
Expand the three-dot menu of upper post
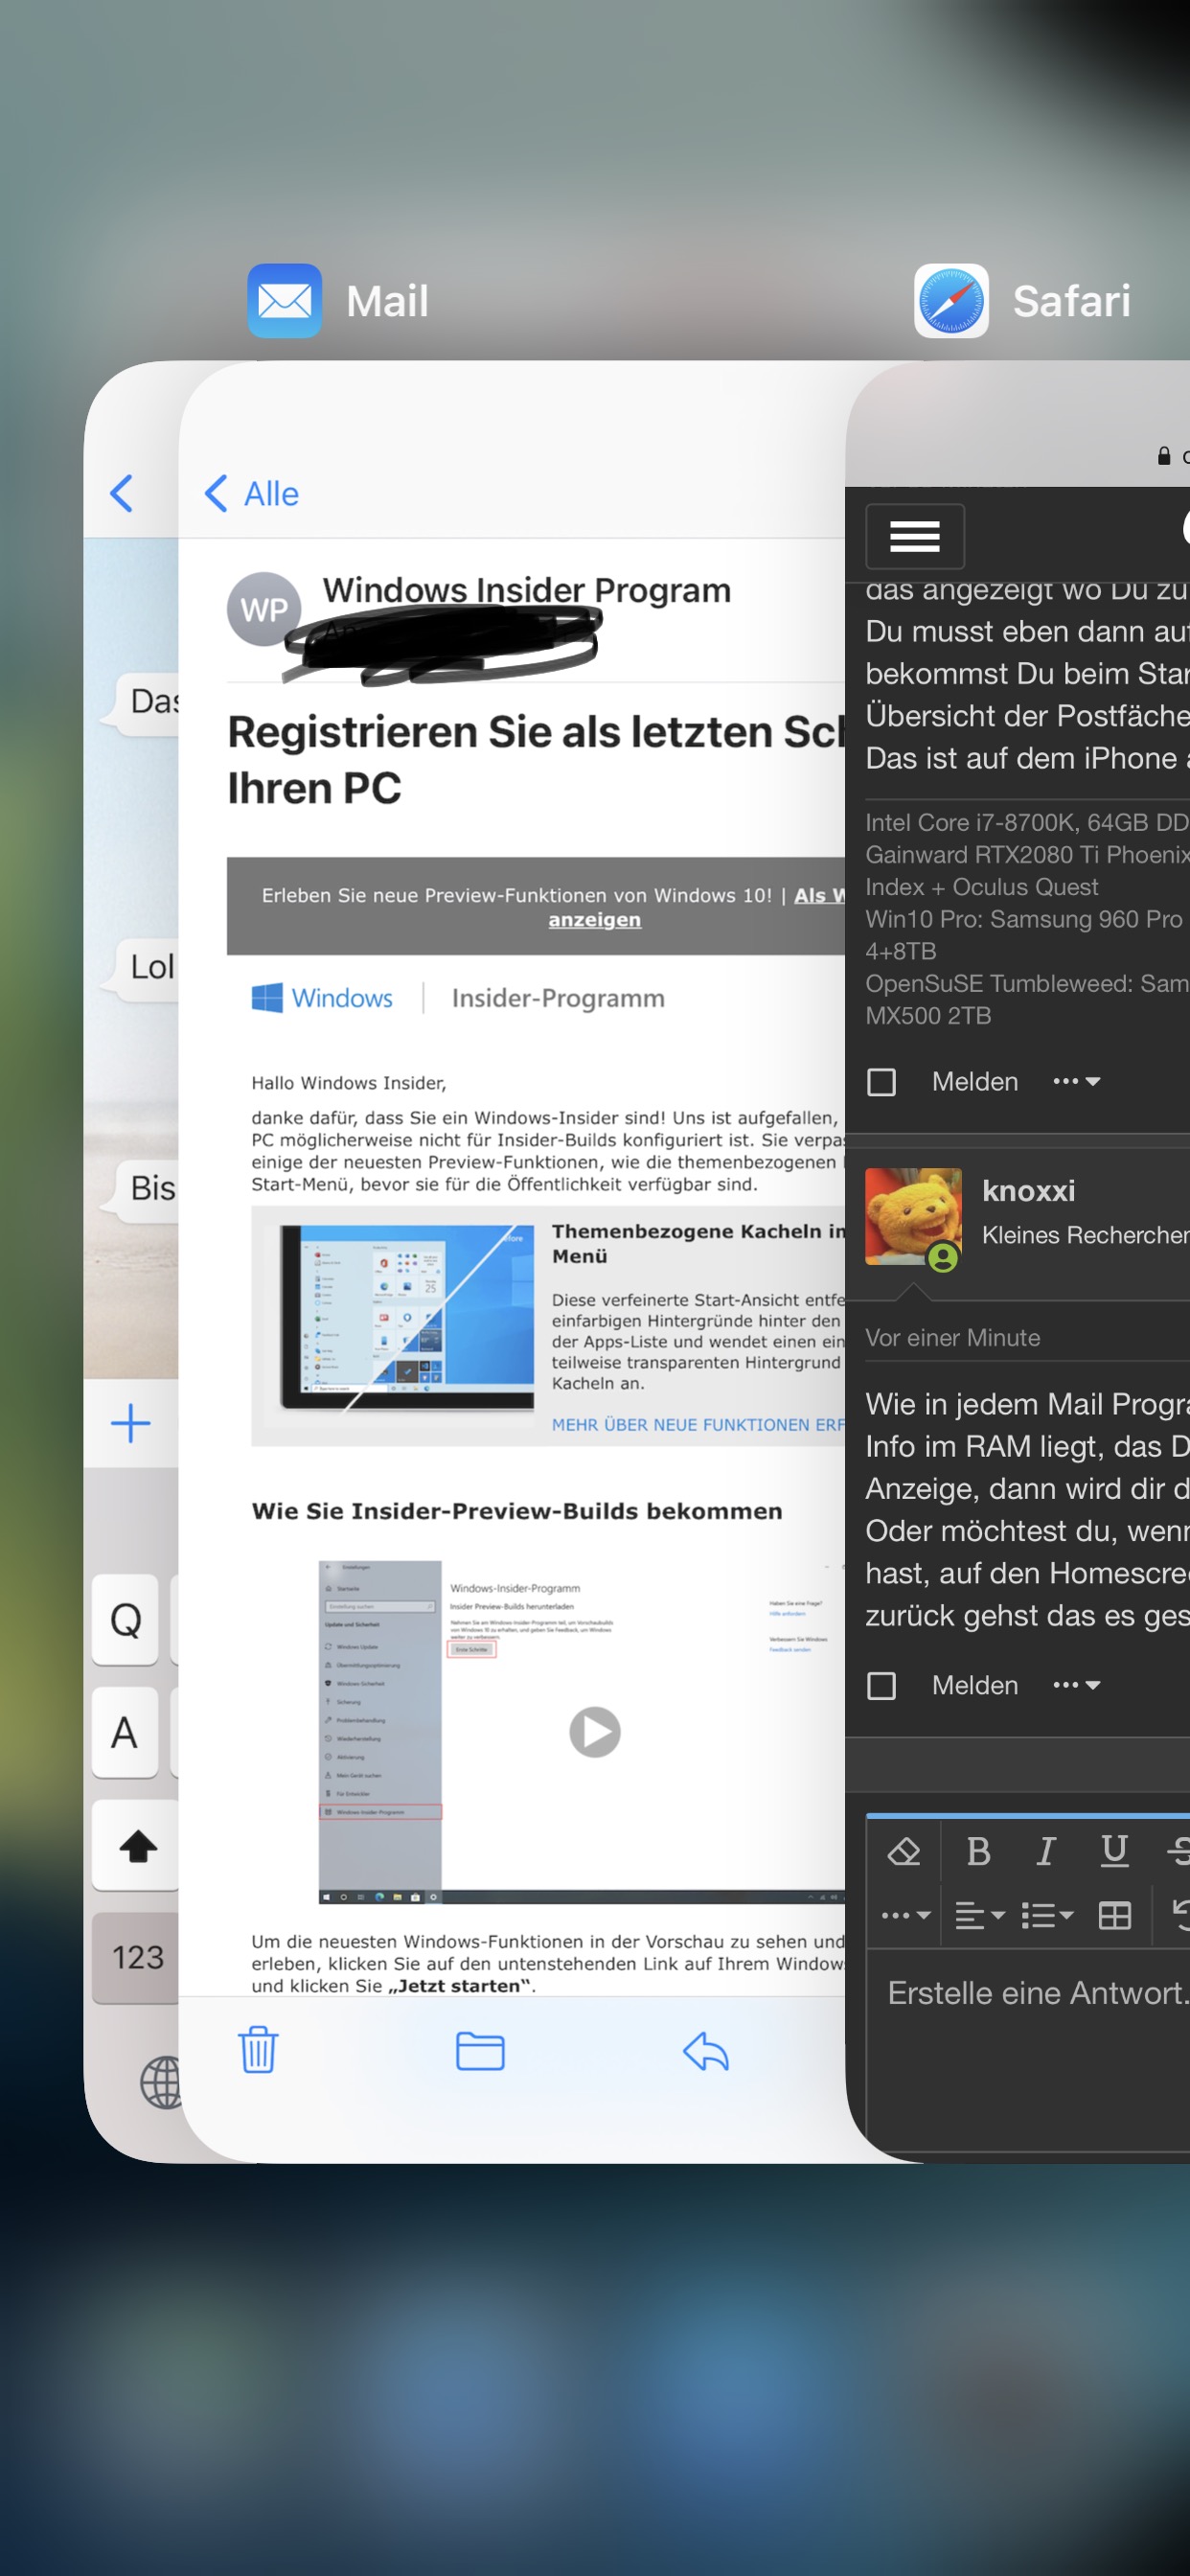point(1076,1081)
